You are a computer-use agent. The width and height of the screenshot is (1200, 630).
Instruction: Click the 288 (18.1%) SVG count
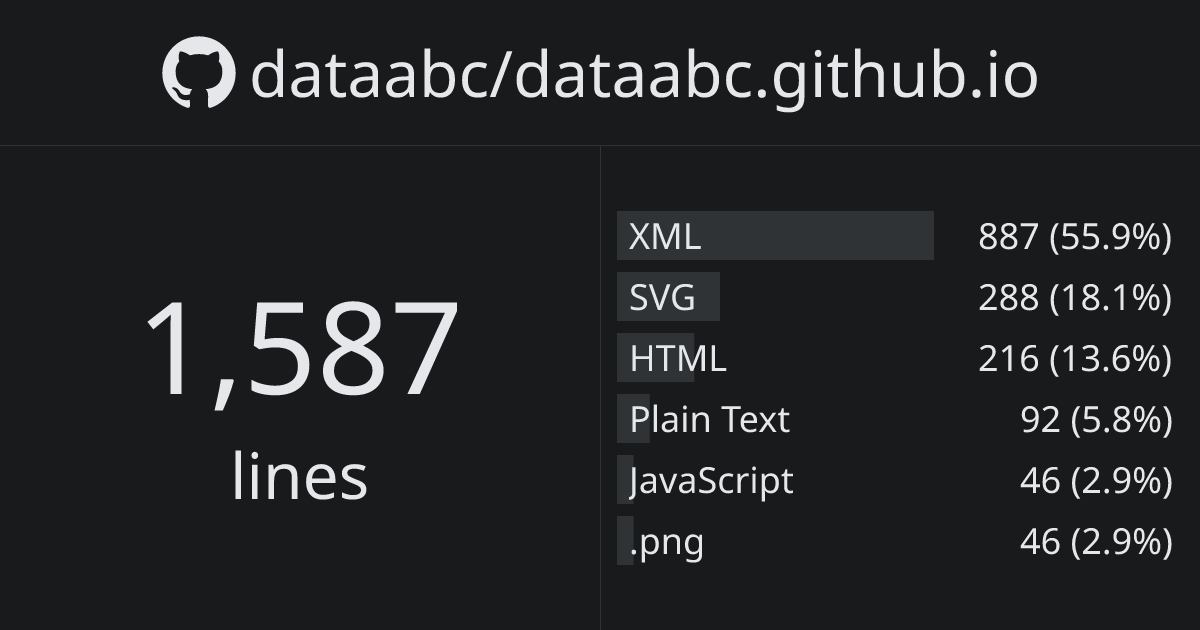coord(1074,298)
